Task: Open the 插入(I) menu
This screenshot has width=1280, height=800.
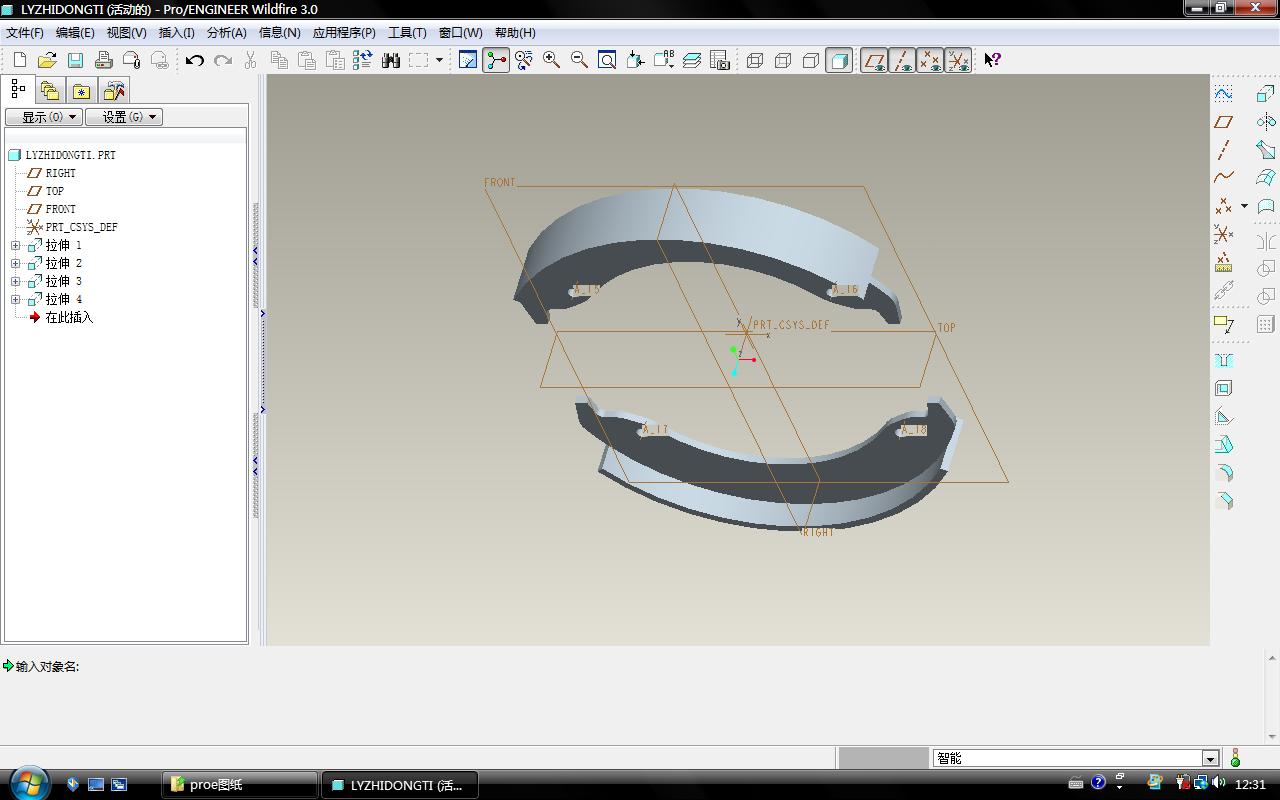Action: click(x=176, y=32)
